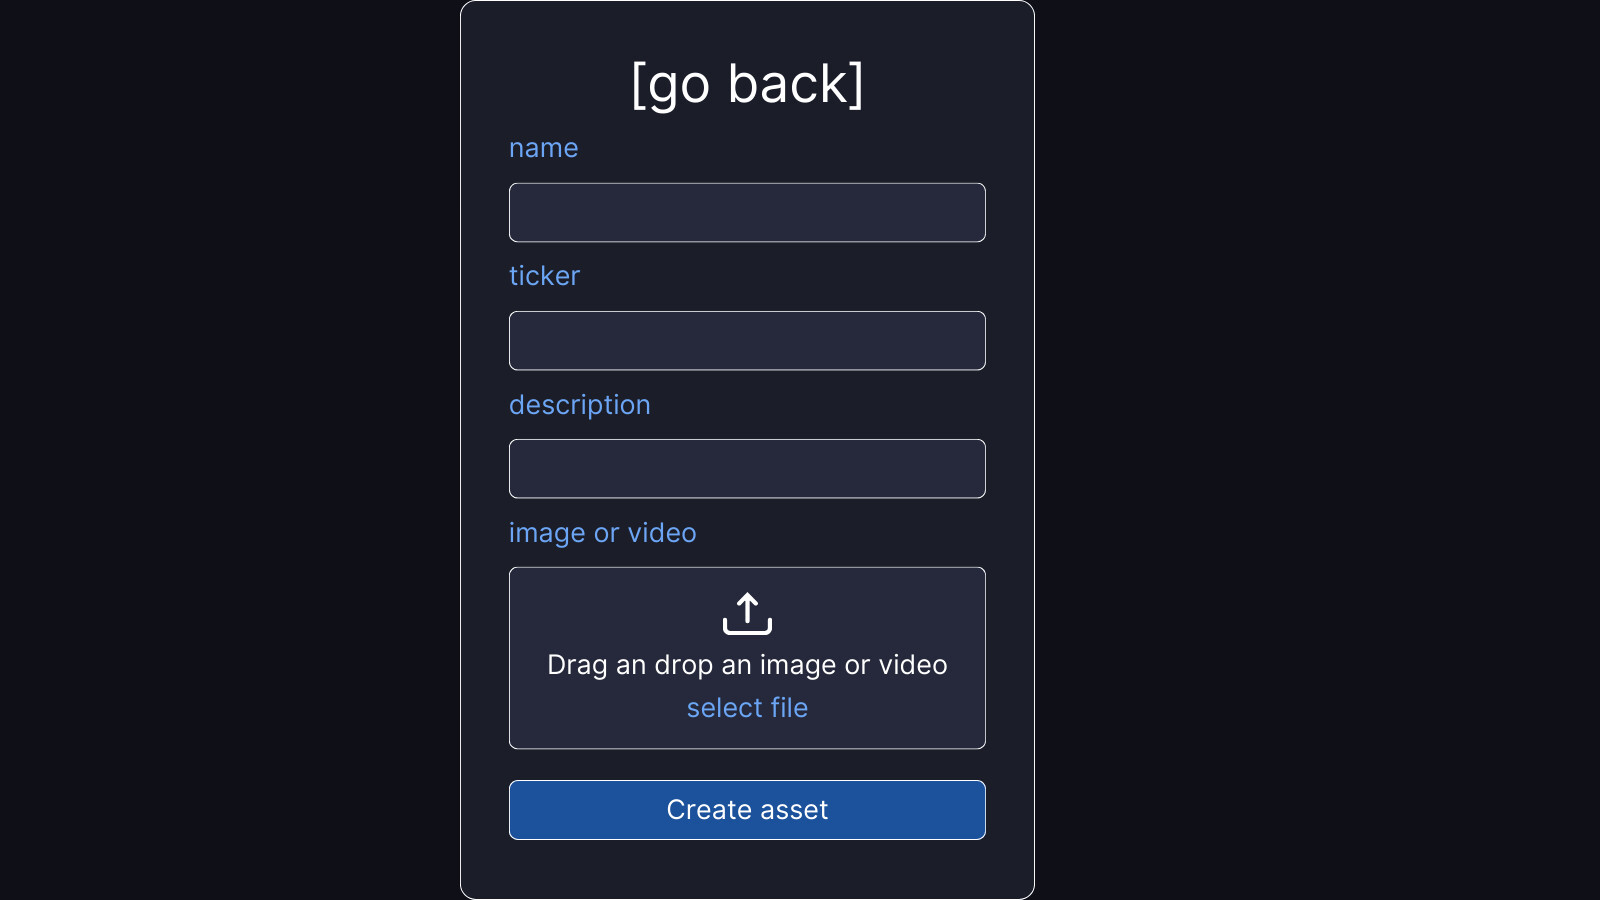Click the tray base of the upload icon
This screenshot has height=900, width=1600.
coord(747,629)
